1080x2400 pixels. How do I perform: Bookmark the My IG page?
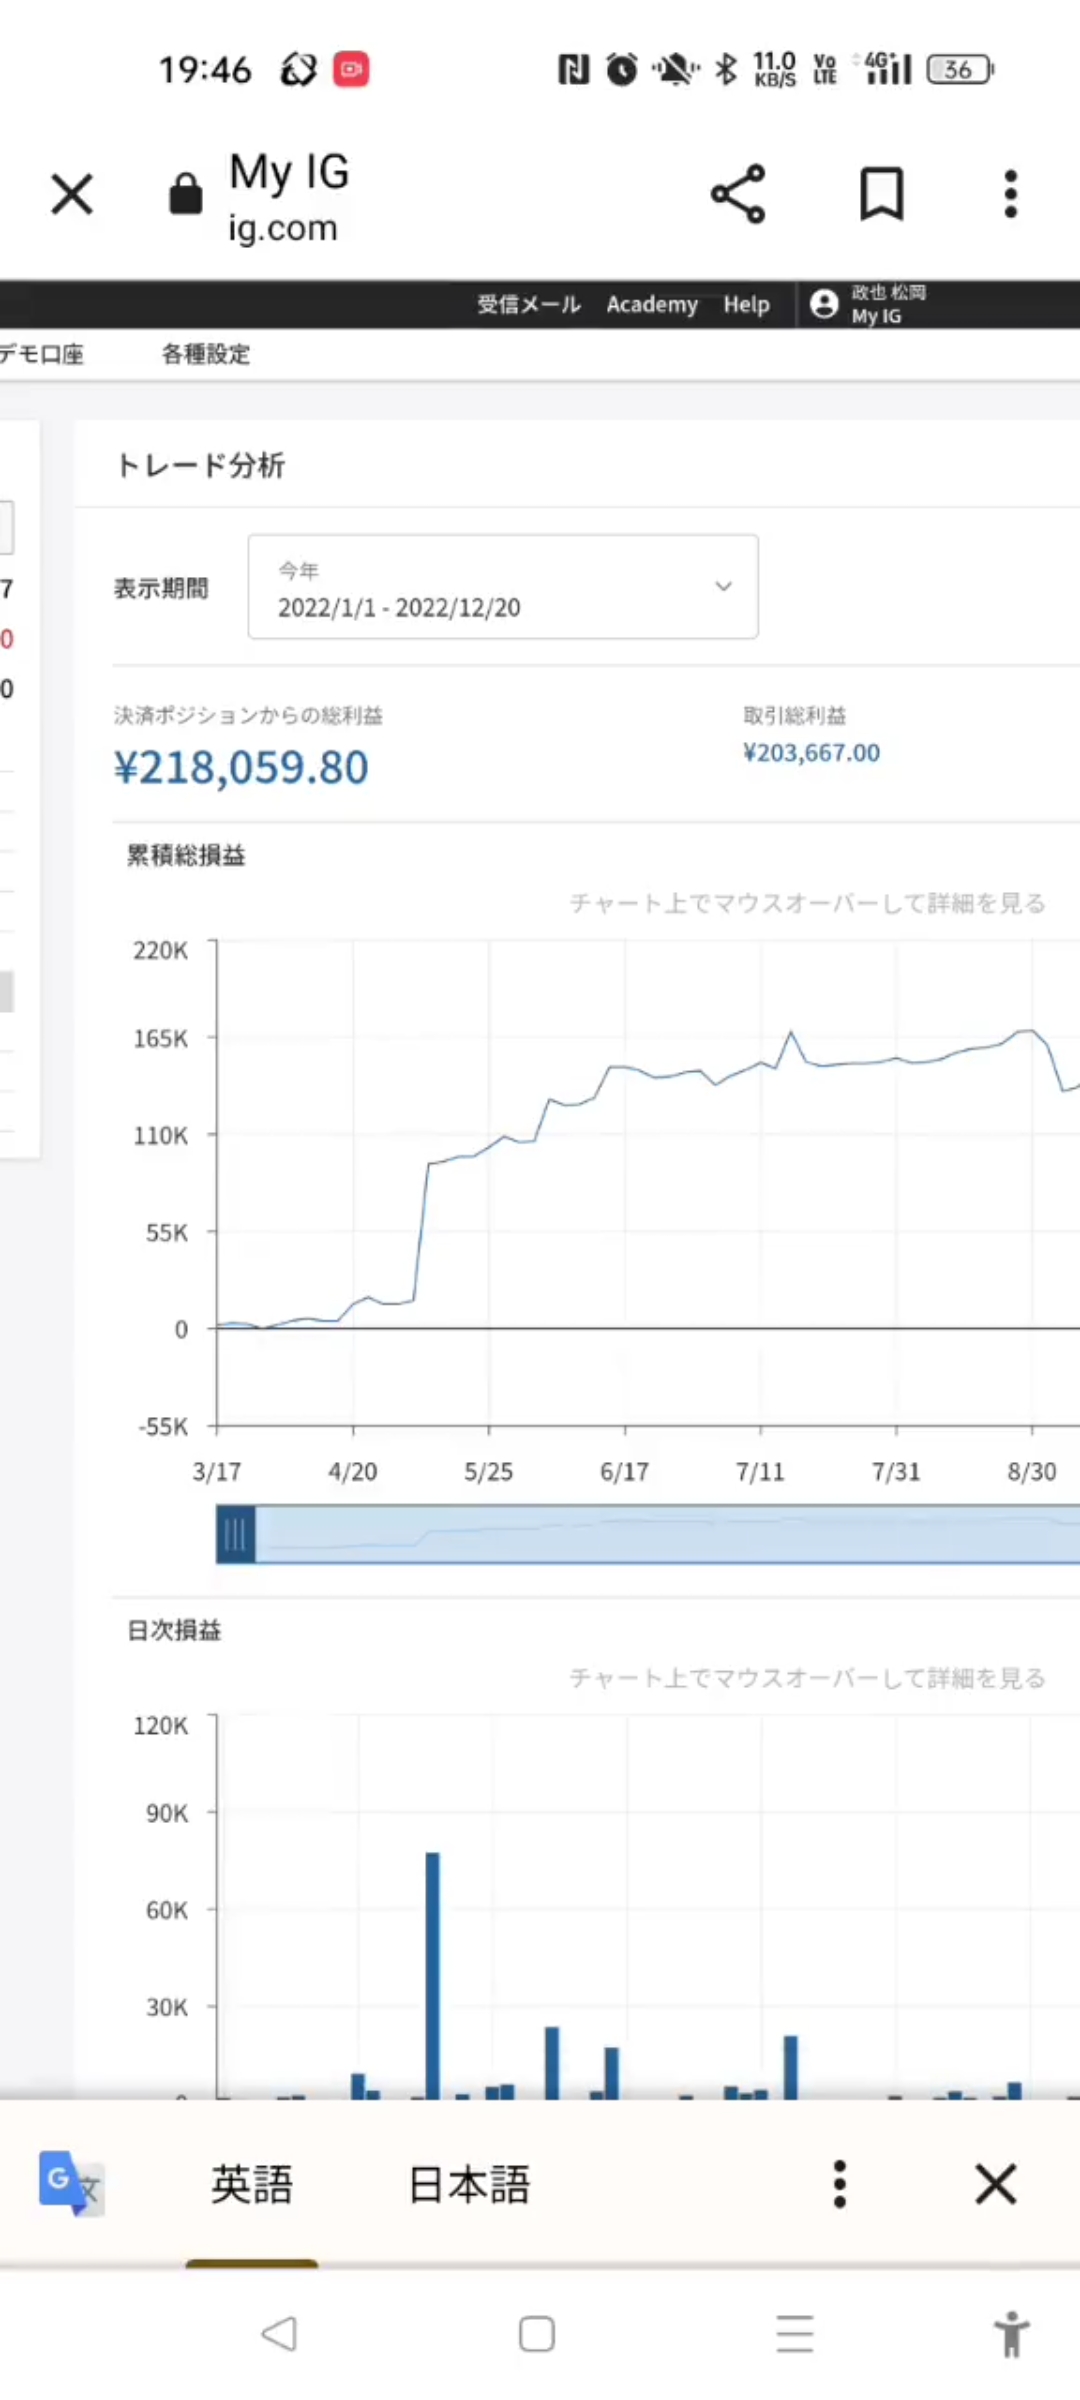click(x=882, y=194)
